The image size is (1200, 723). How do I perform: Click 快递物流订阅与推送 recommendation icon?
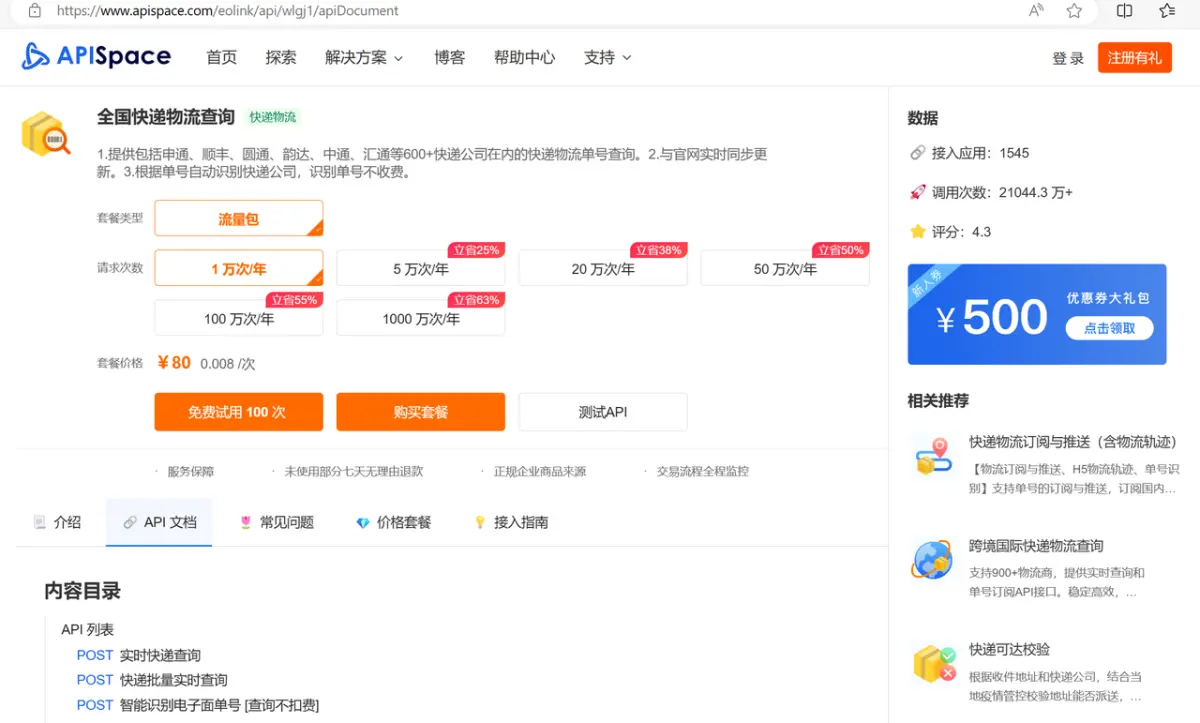point(934,456)
